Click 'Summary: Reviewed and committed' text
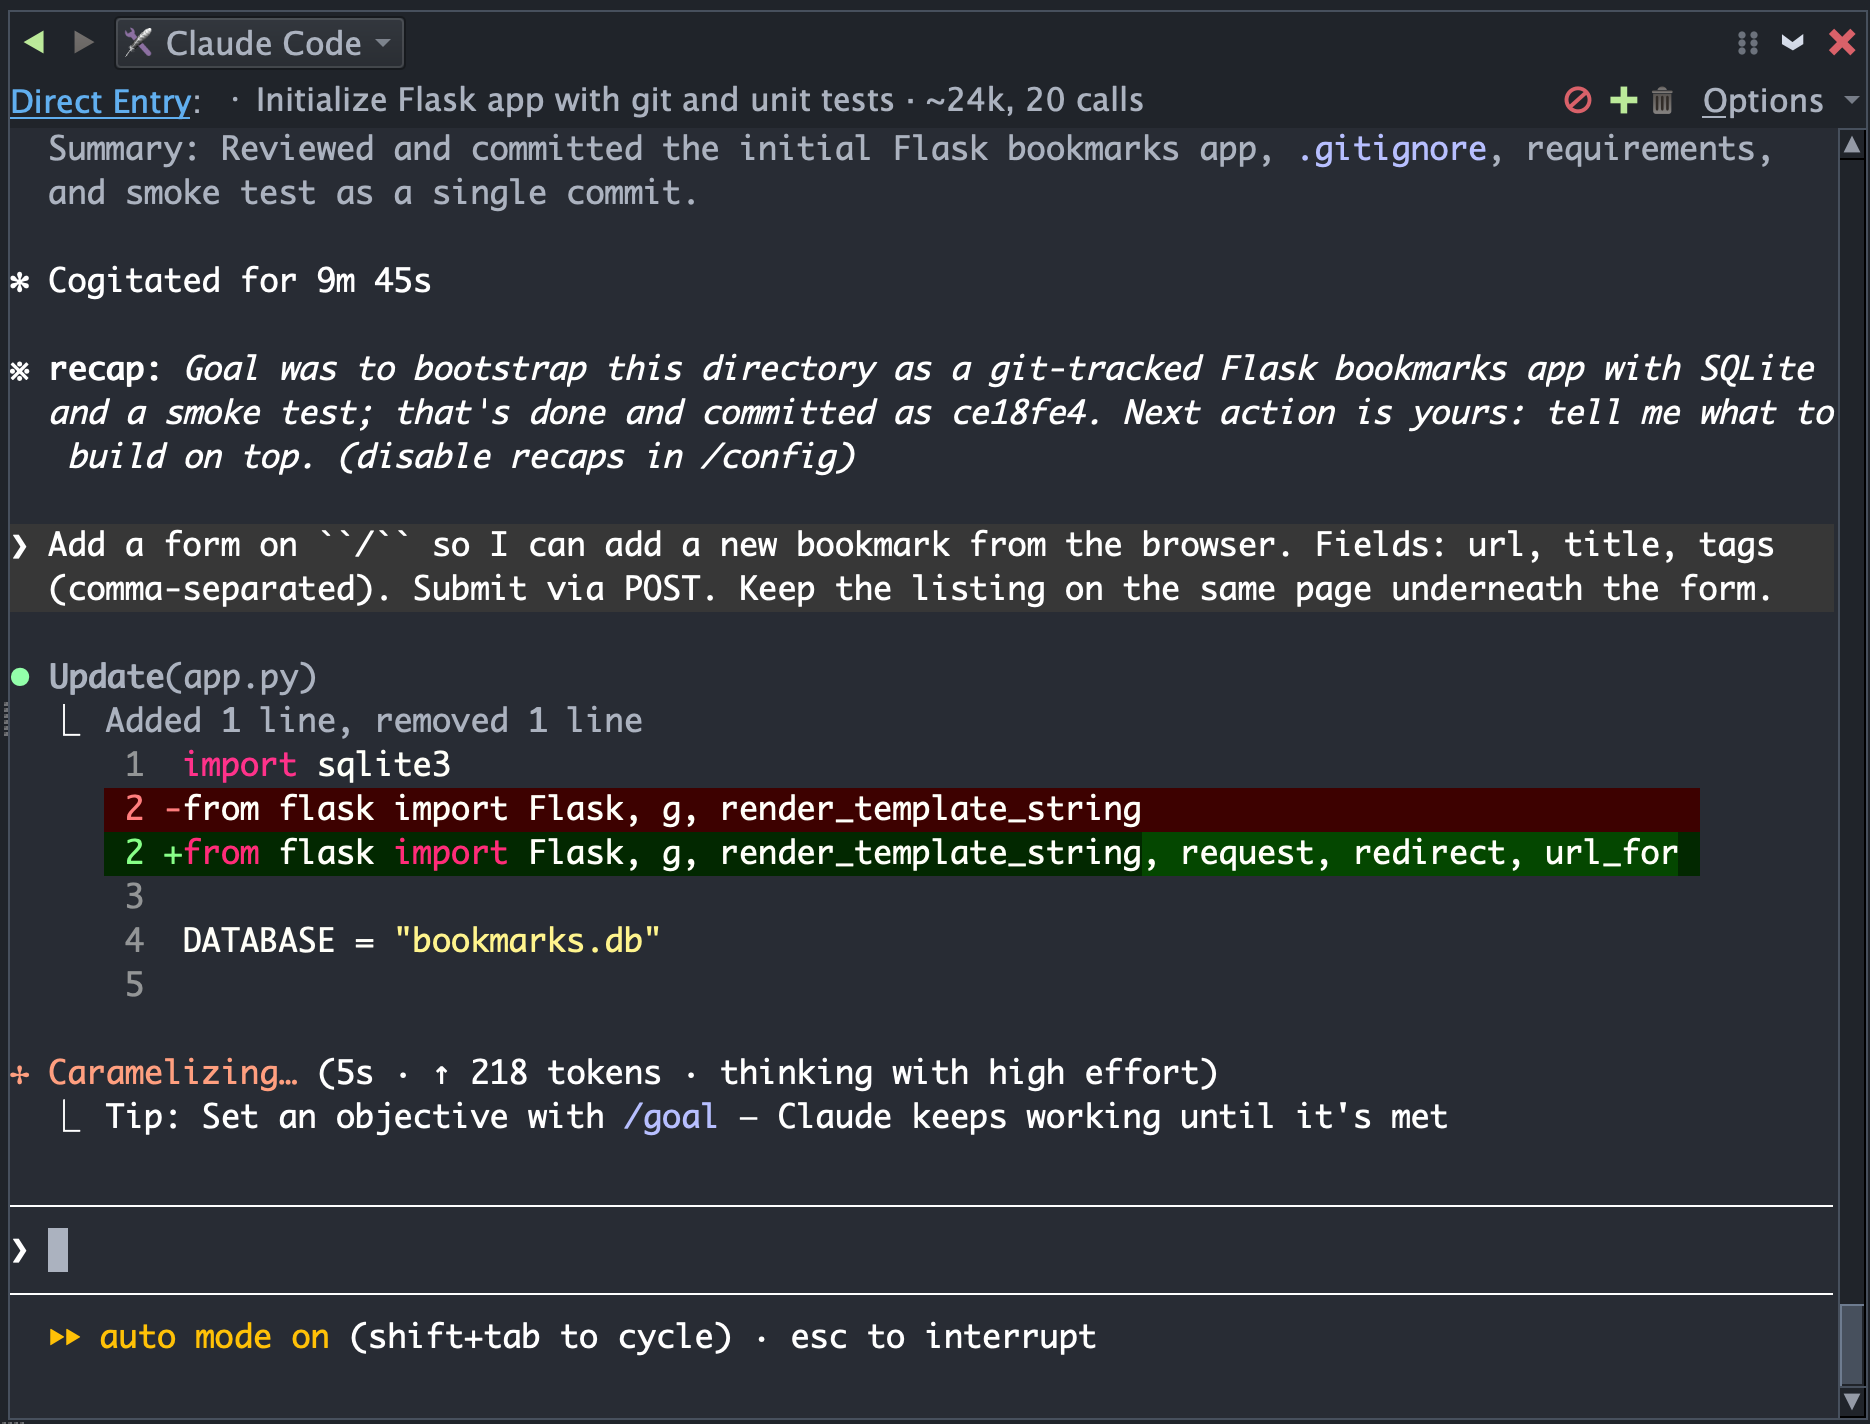The height and width of the screenshot is (1424, 1870). pos(910,171)
